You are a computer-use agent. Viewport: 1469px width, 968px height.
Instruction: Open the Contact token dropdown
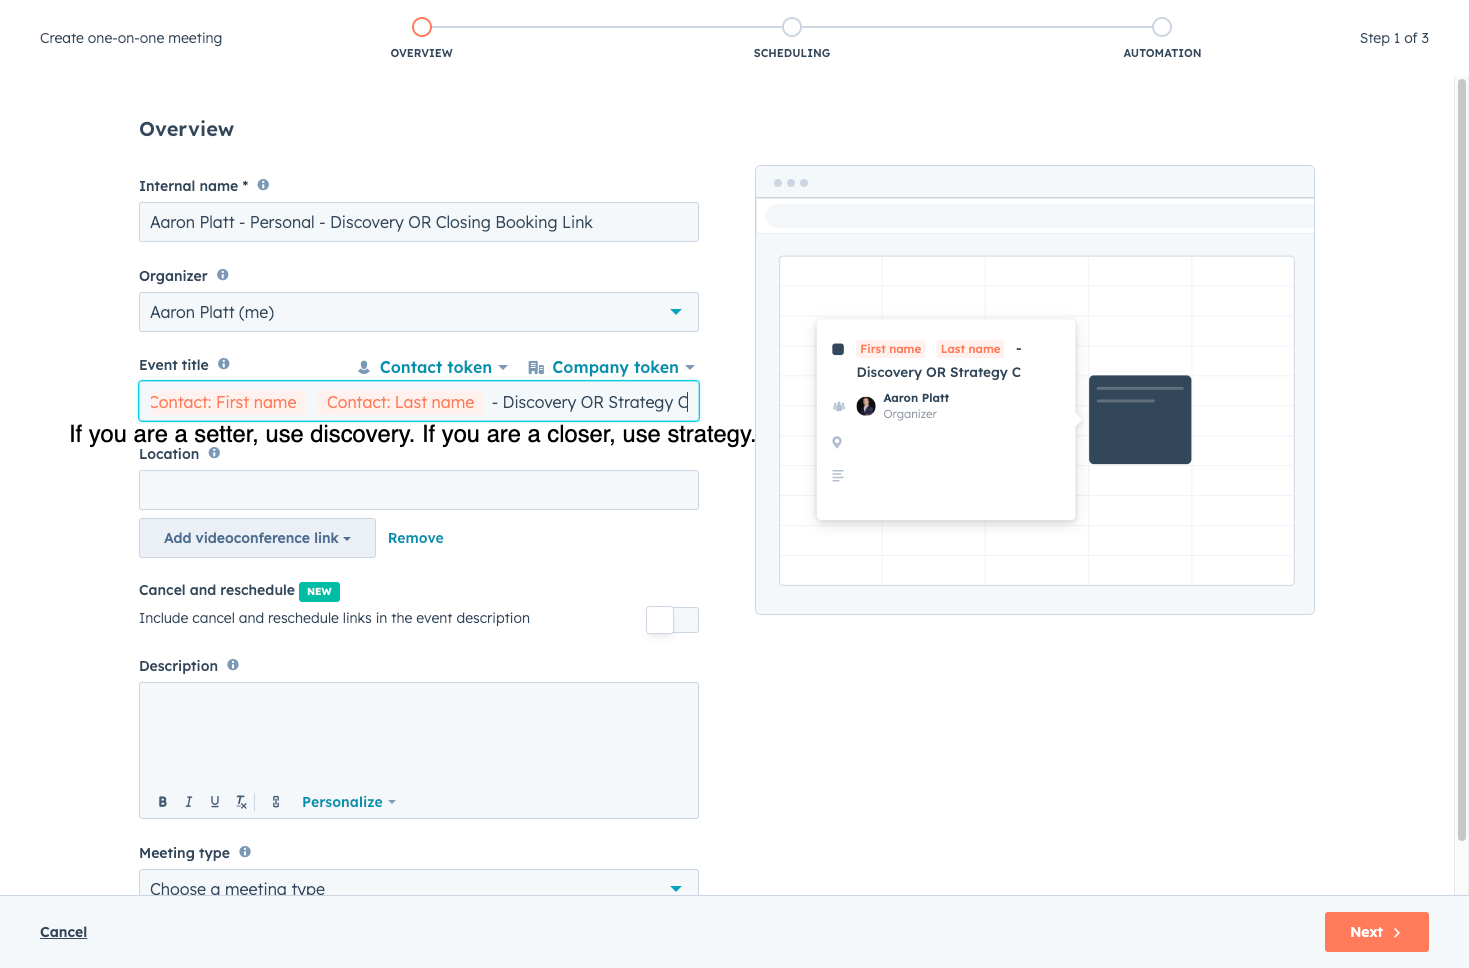433,367
